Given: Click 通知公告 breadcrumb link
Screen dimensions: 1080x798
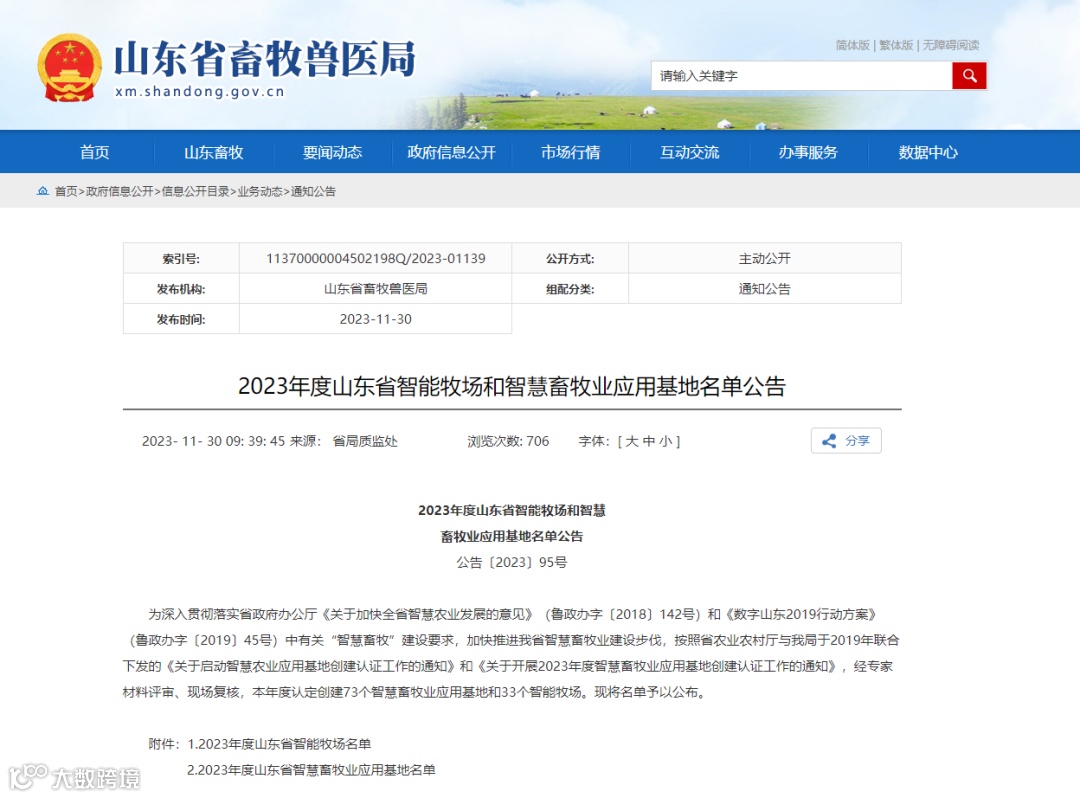Looking at the screenshot, I should [313, 191].
